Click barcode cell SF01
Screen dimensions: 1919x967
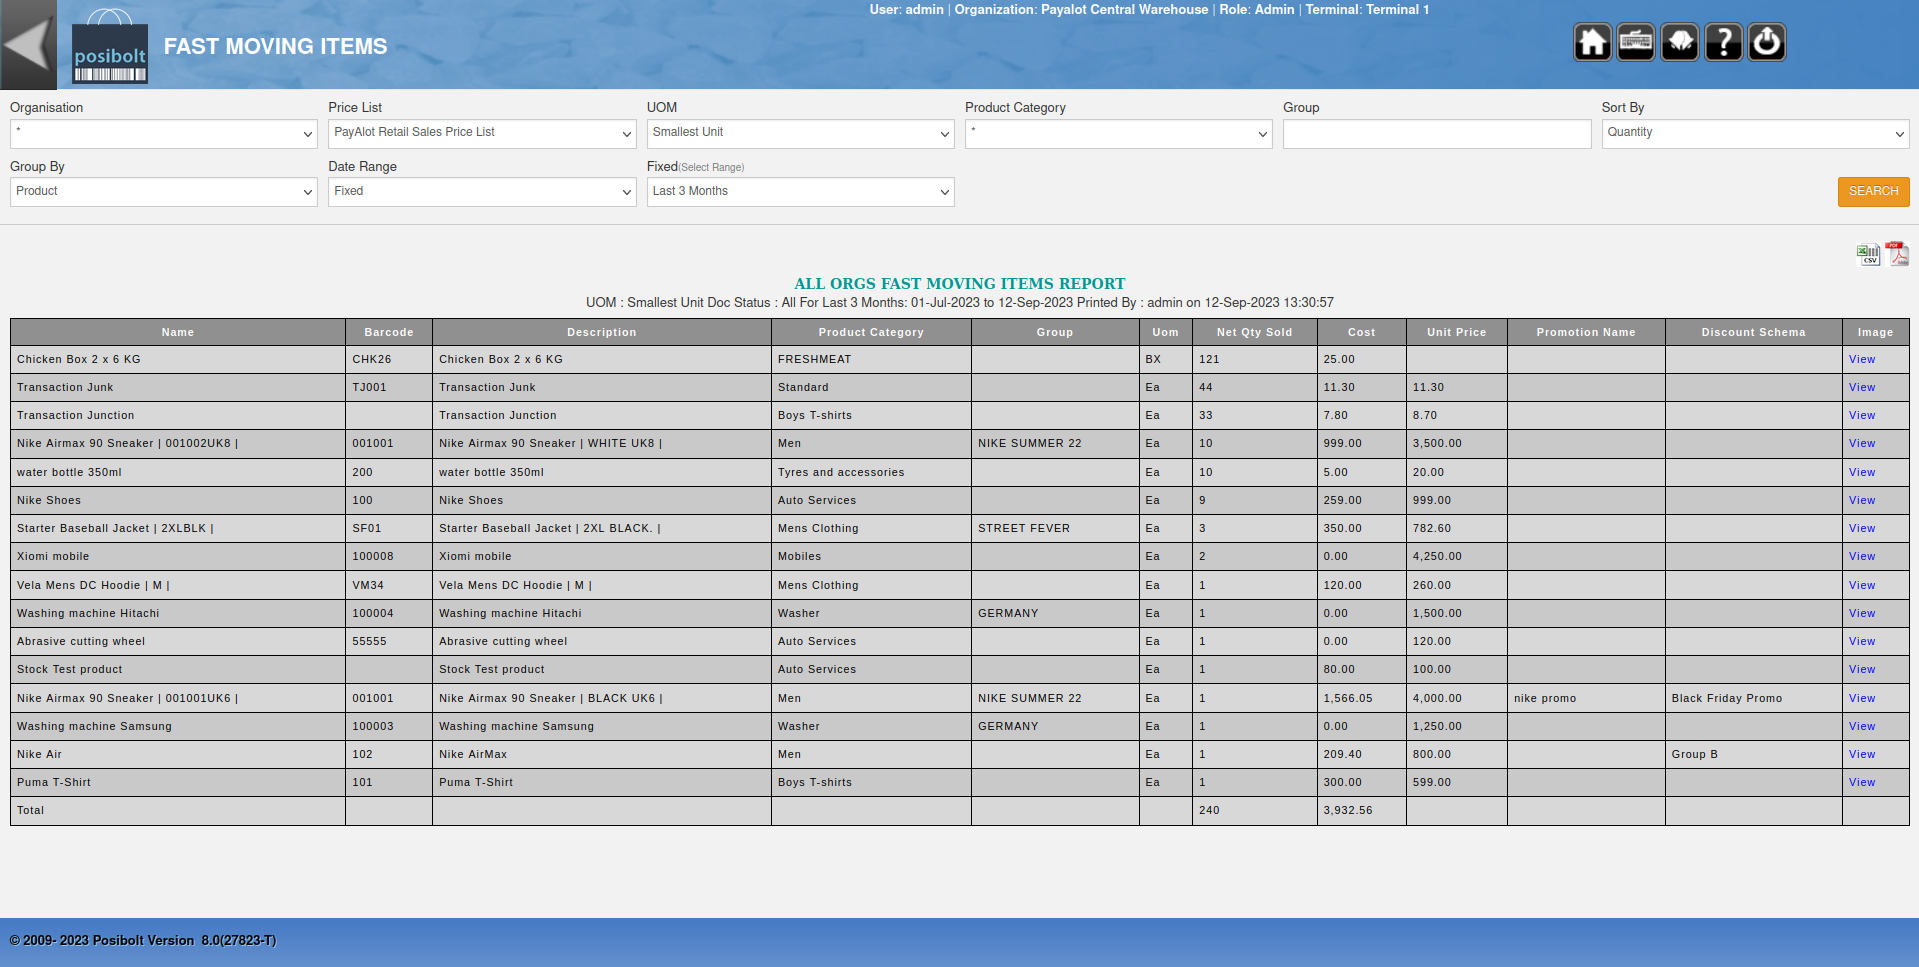pos(389,529)
